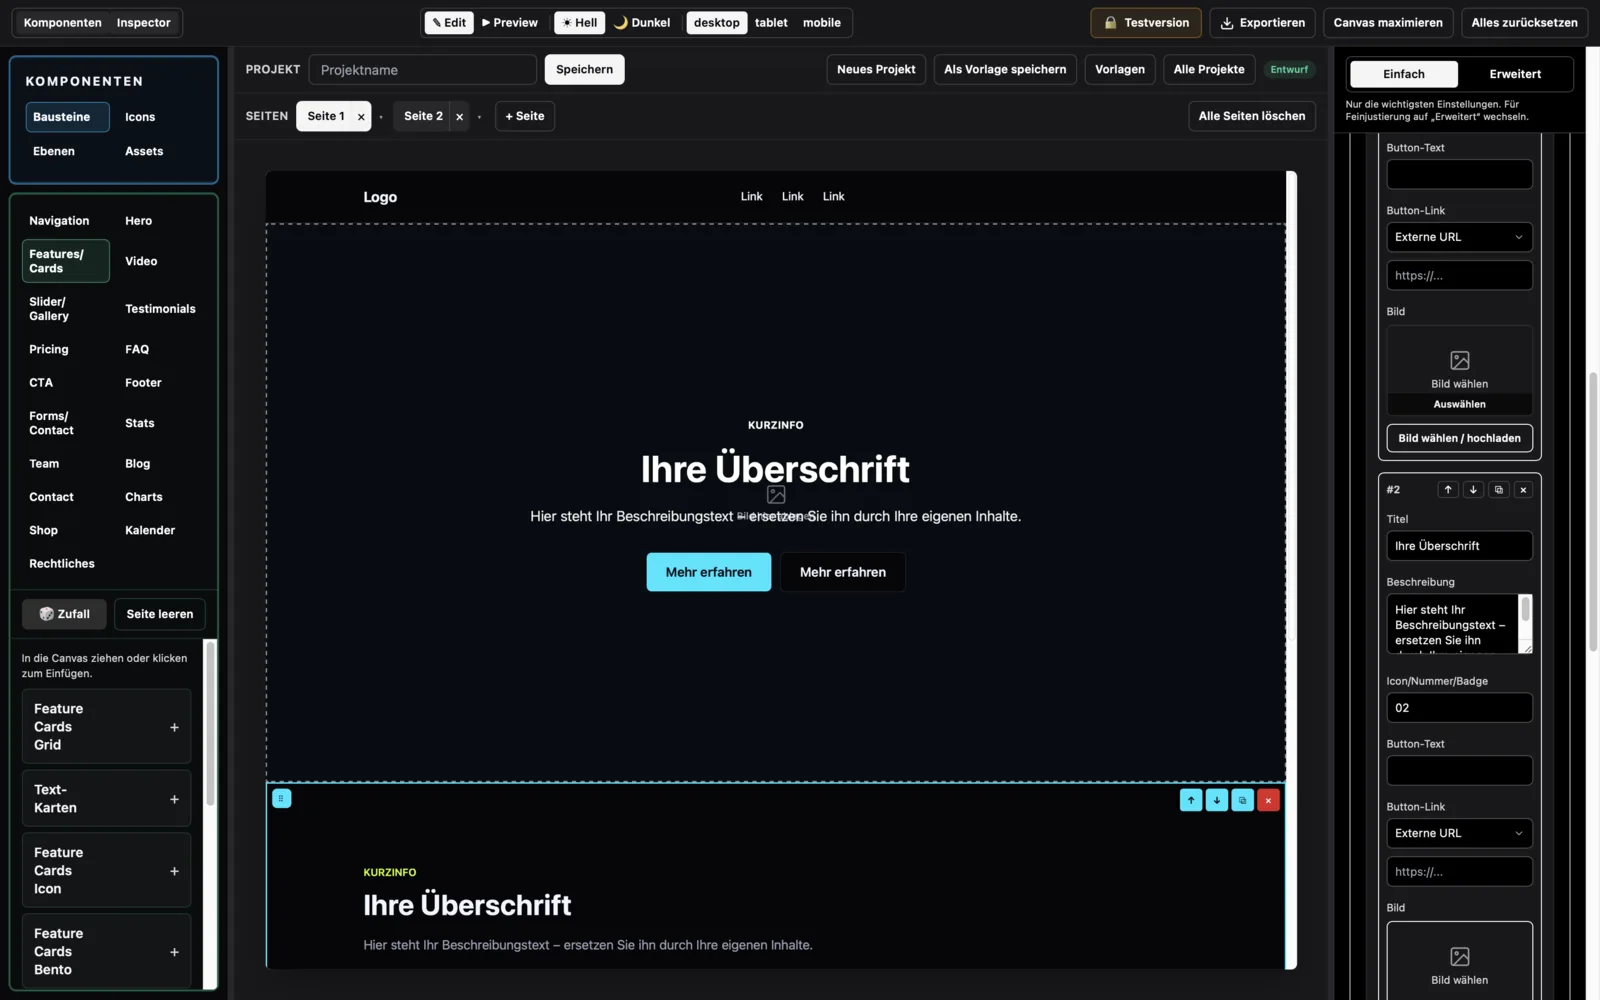The width and height of the screenshot is (1600, 1000).
Task: Click the blue drag handle of the selected section
Action: click(x=282, y=798)
